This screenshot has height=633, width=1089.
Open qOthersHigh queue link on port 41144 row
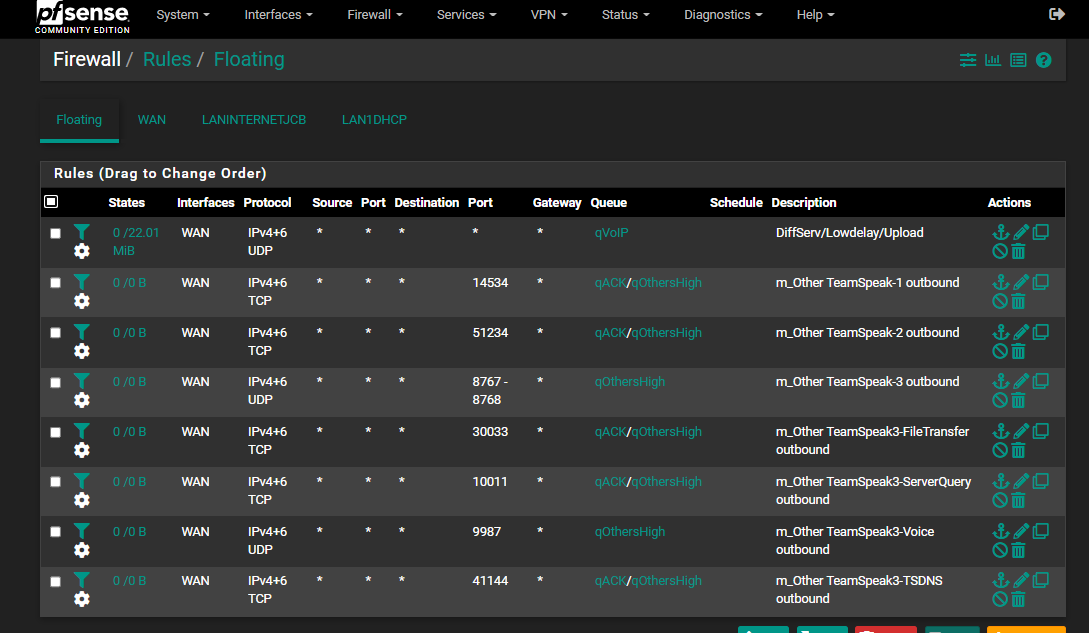(666, 581)
